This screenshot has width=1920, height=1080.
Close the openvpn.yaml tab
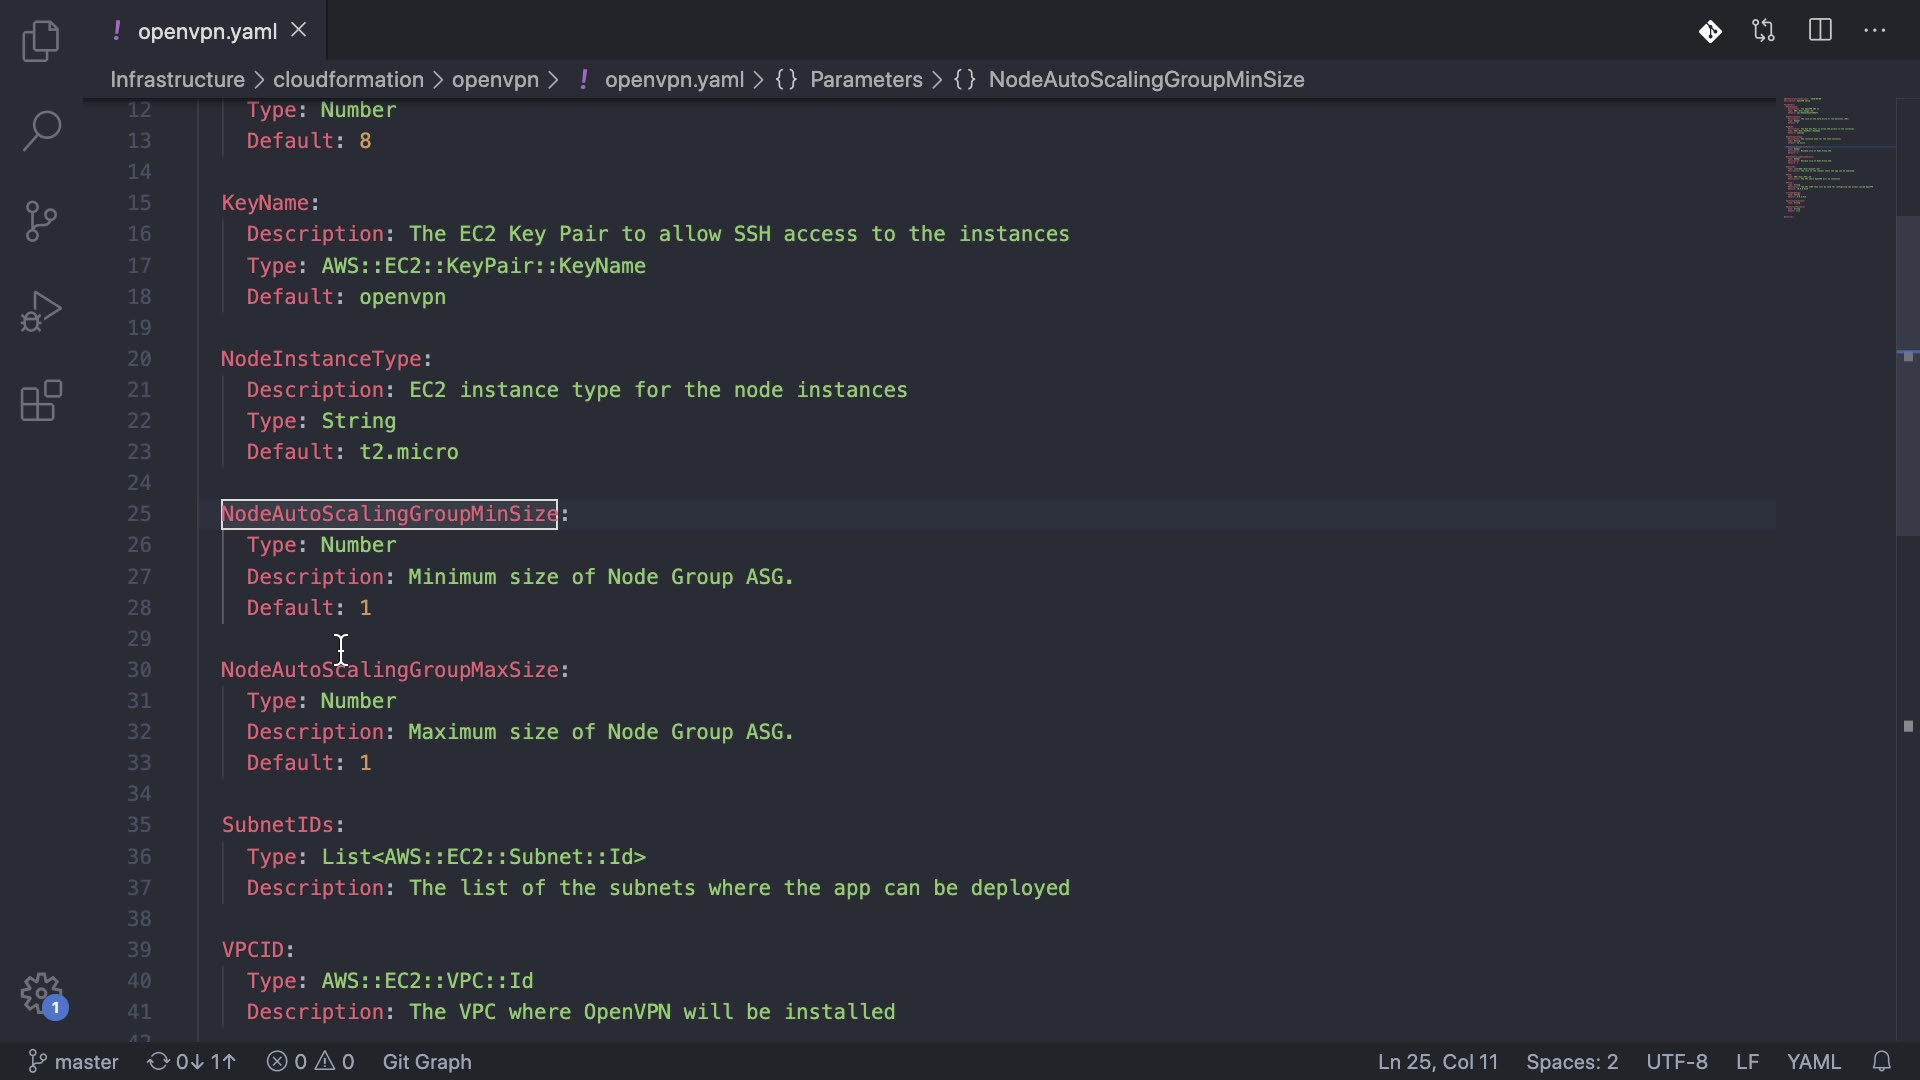click(298, 31)
